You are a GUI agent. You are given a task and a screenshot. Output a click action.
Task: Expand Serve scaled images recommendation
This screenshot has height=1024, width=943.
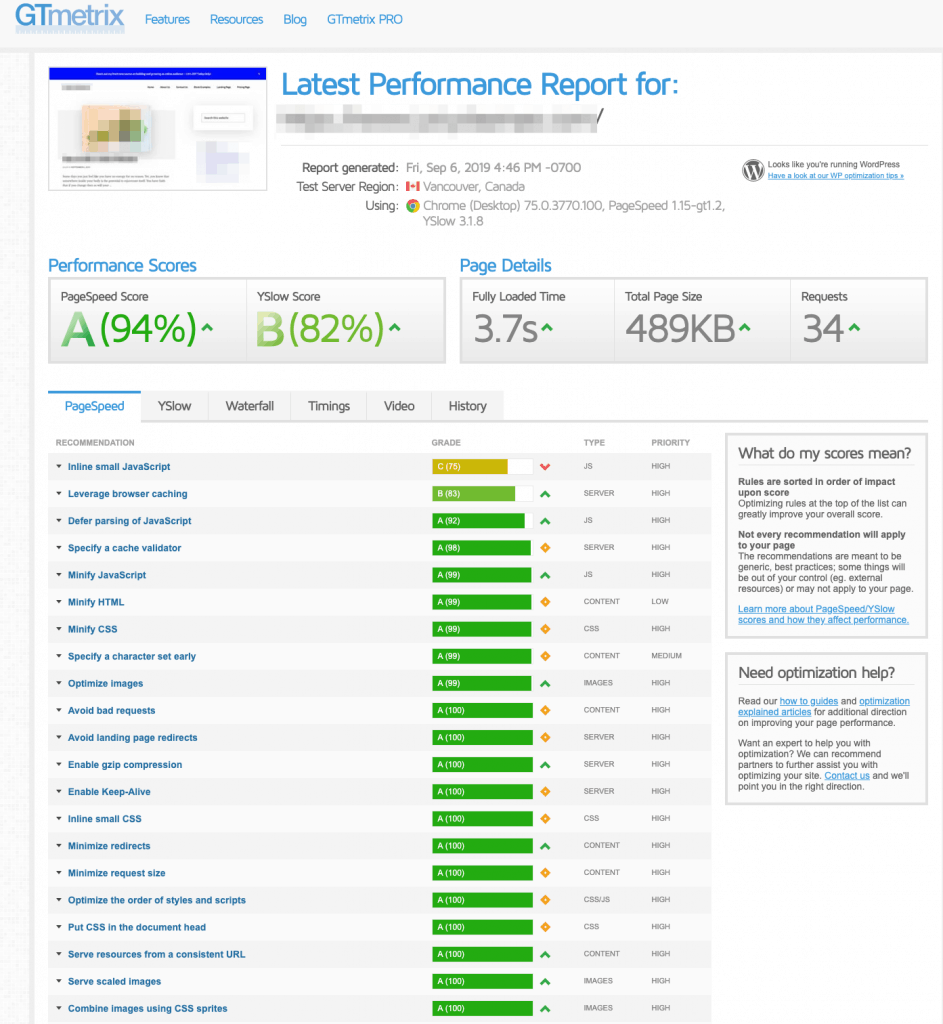tap(59, 982)
